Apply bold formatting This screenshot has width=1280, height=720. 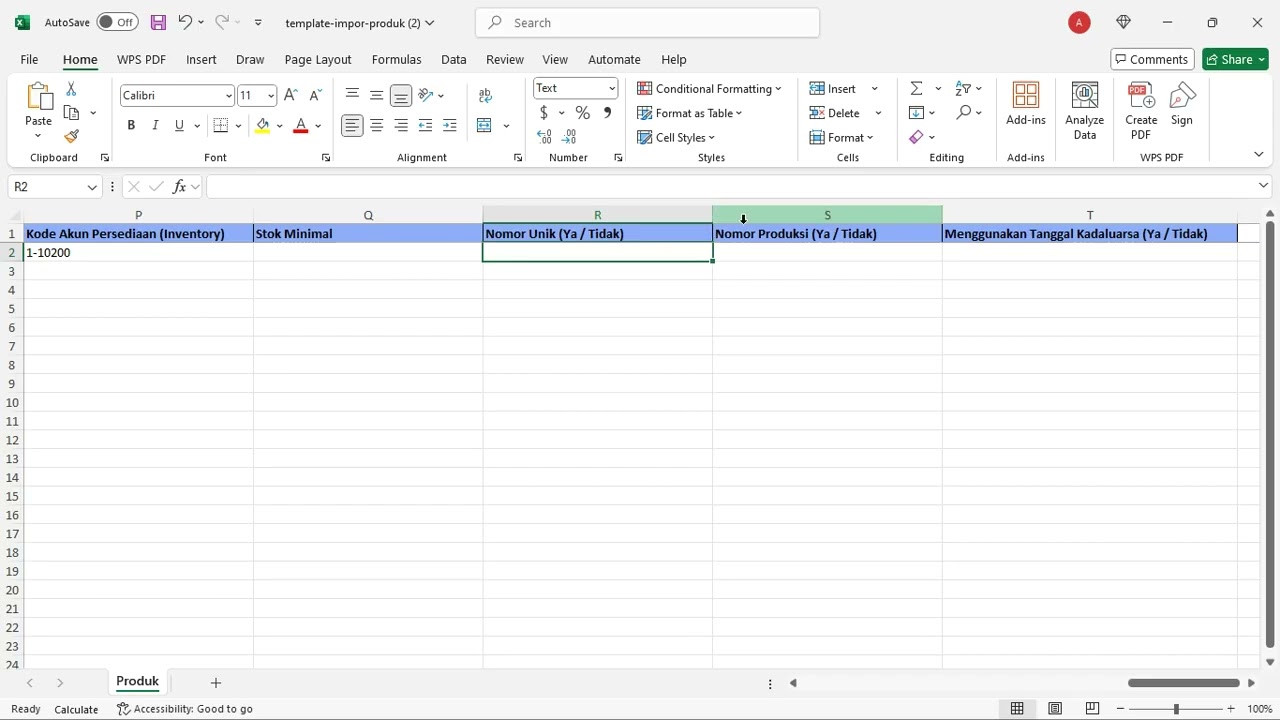coord(131,125)
